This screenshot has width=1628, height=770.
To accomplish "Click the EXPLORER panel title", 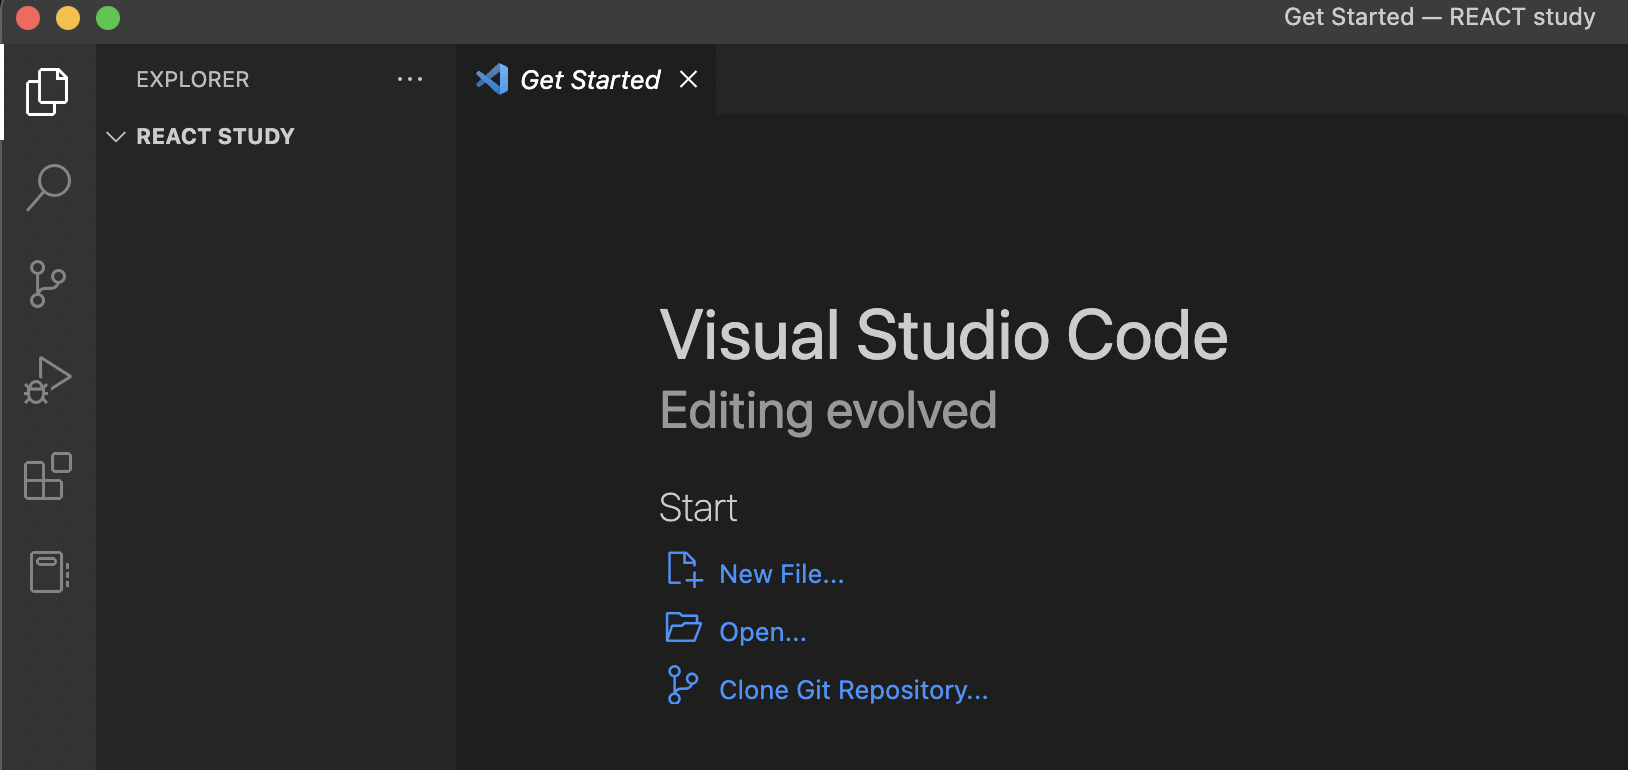I will 193,79.
